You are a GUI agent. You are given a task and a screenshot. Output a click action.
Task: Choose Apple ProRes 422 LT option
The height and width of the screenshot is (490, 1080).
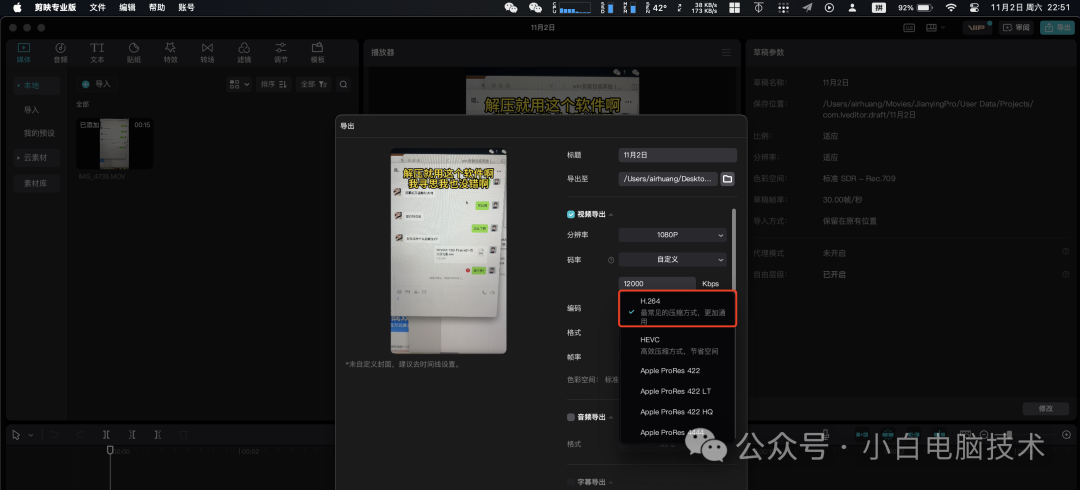678,391
